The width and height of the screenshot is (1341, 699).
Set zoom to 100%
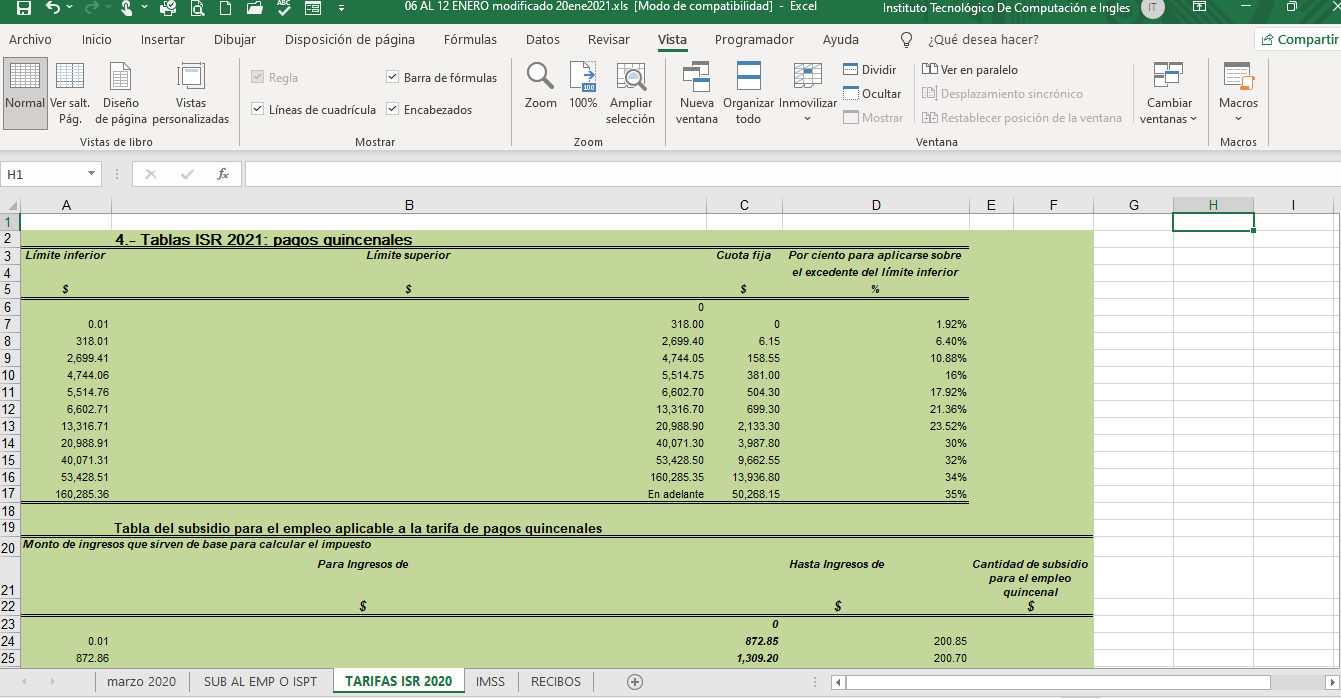coord(583,86)
